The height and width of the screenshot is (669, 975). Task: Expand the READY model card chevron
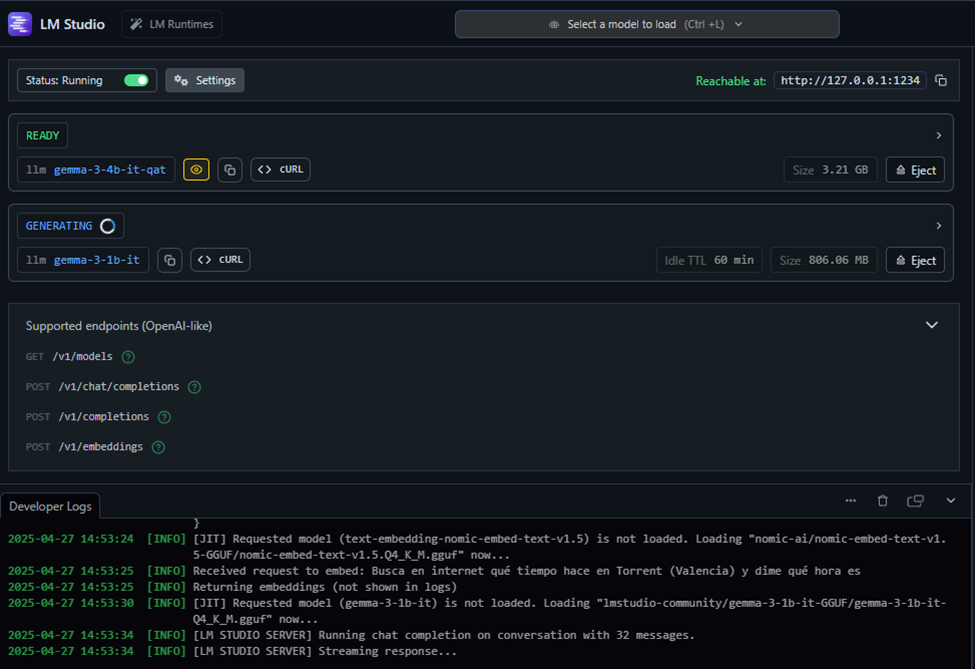point(938,135)
